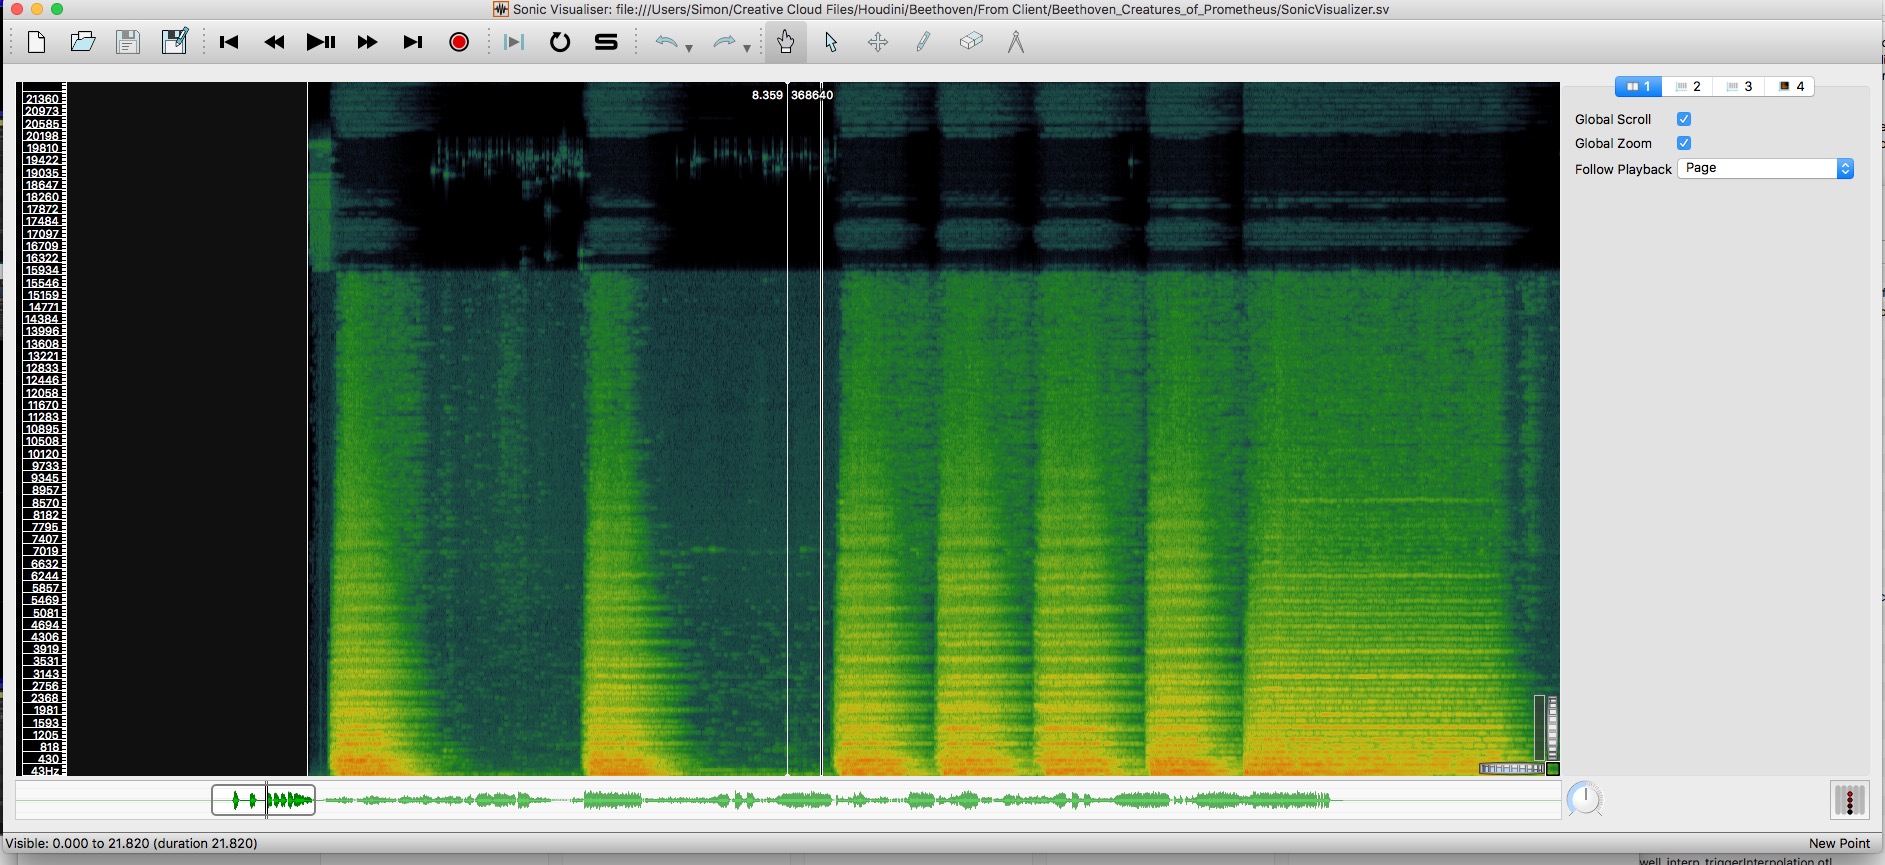Click the green zoom reset square

coord(1553,769)
